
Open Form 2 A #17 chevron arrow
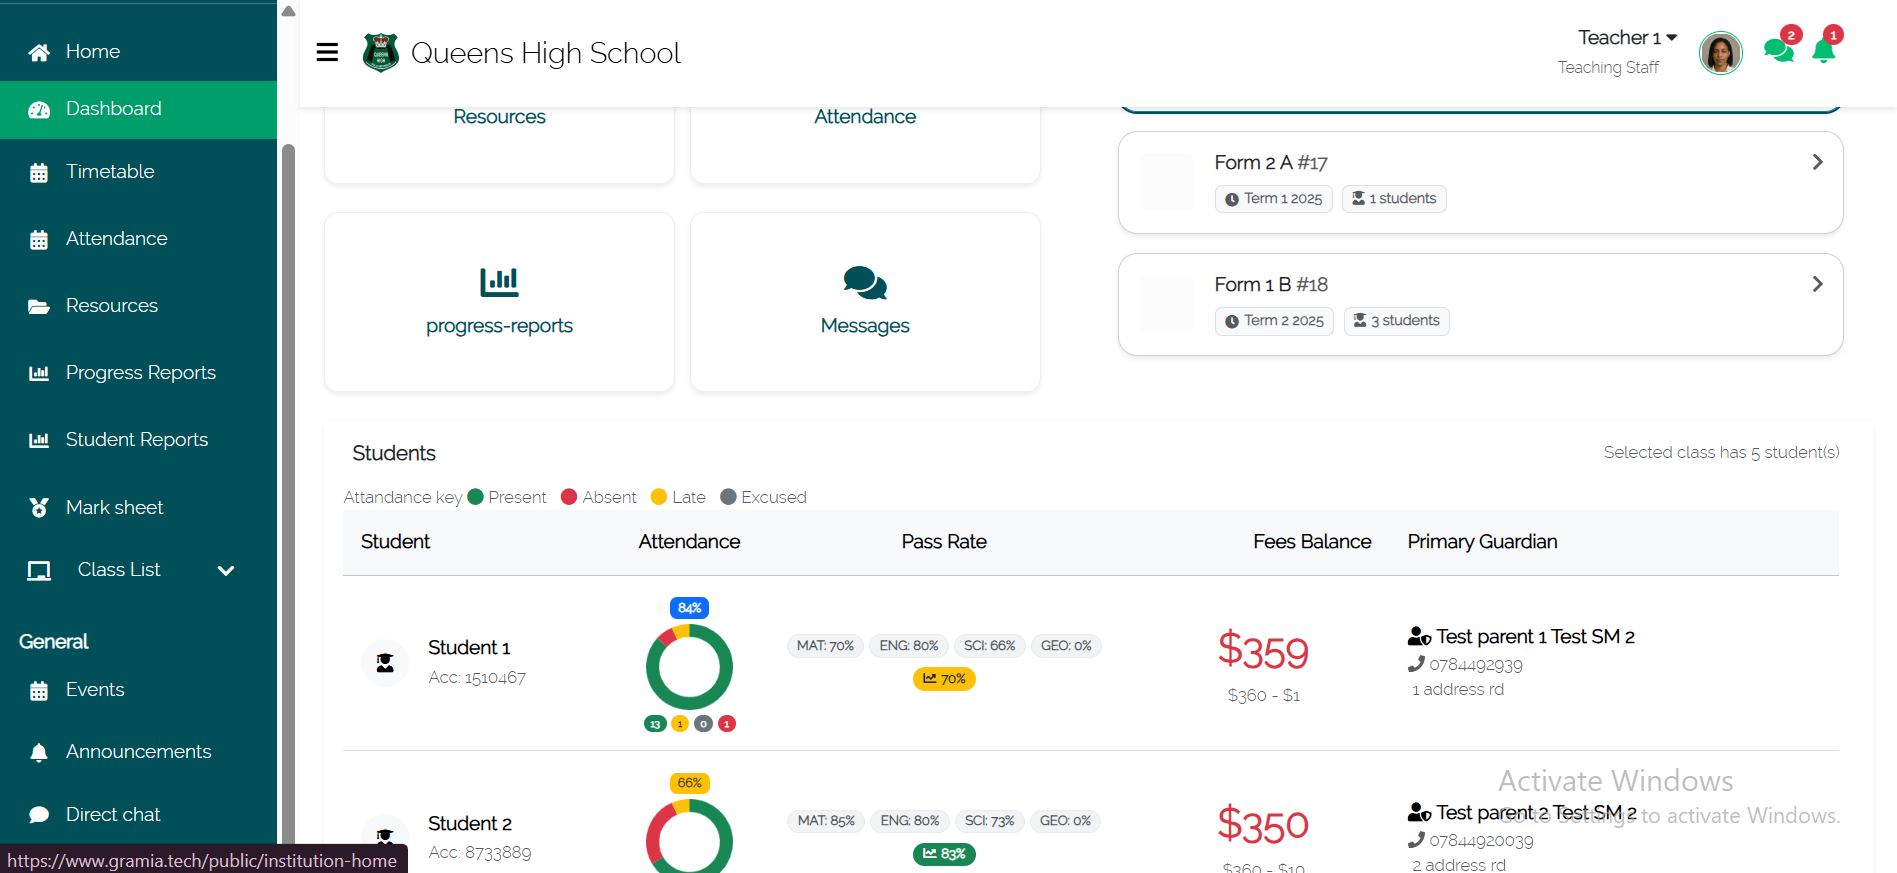click(1817, 162)
